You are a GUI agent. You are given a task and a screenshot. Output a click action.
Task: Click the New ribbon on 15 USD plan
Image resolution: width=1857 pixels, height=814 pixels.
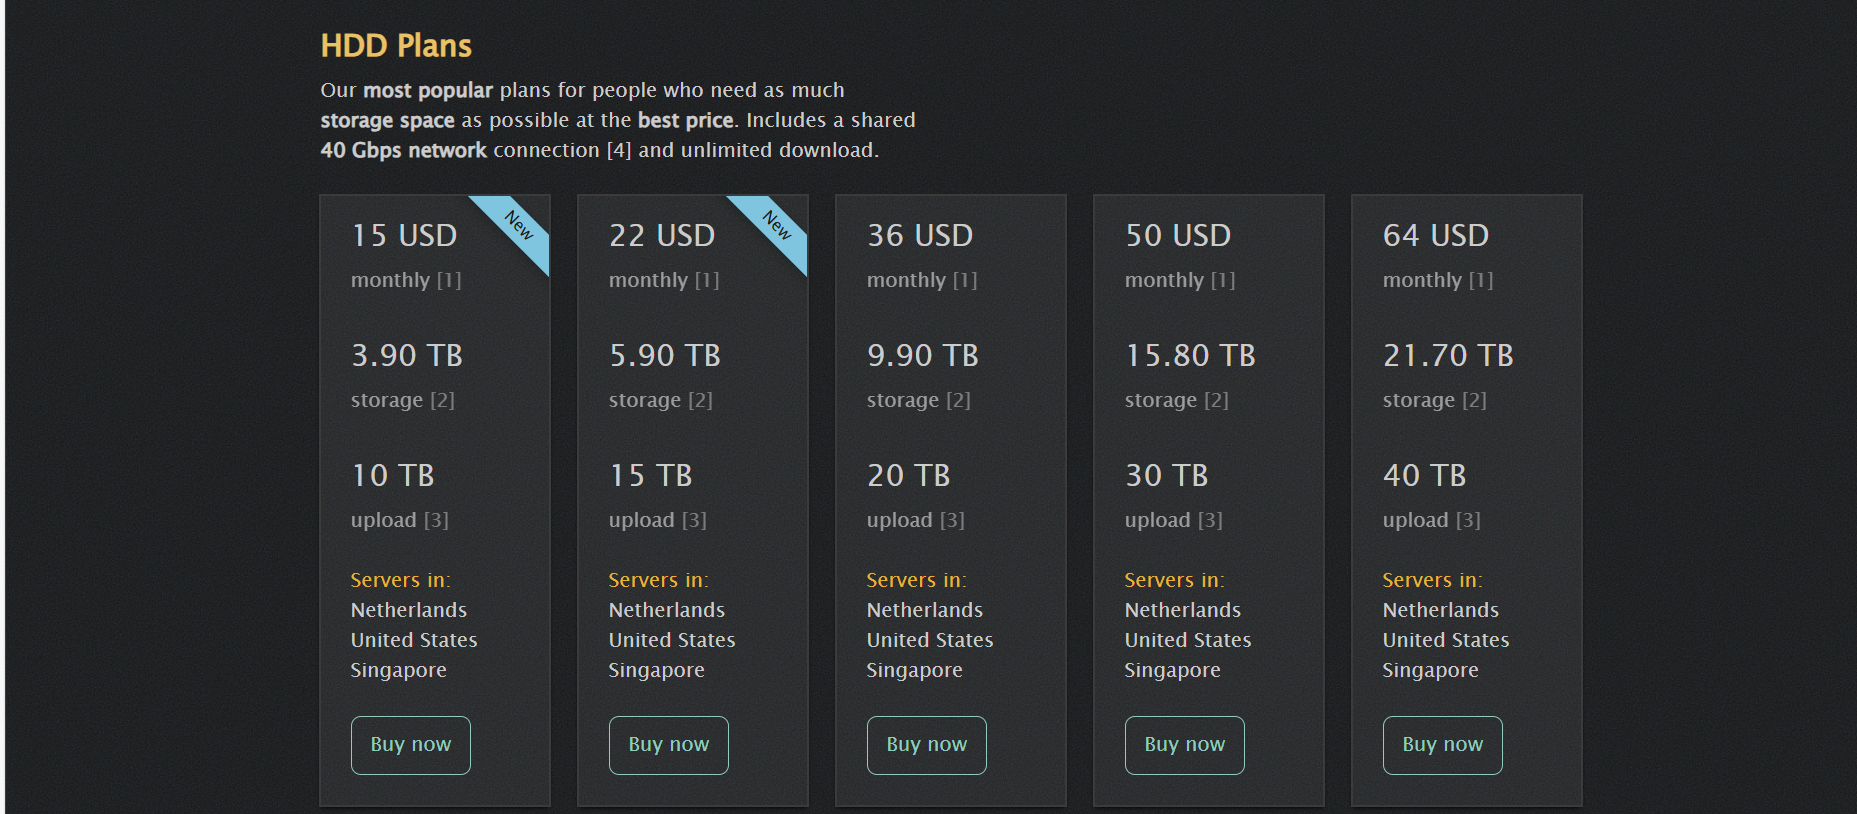pyautogui.click(x=518, y=225)
